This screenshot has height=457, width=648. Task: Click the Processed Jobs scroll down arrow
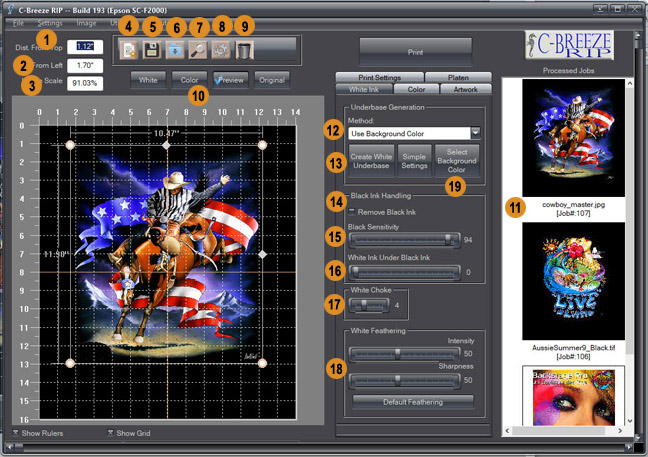tap(630, 421)
